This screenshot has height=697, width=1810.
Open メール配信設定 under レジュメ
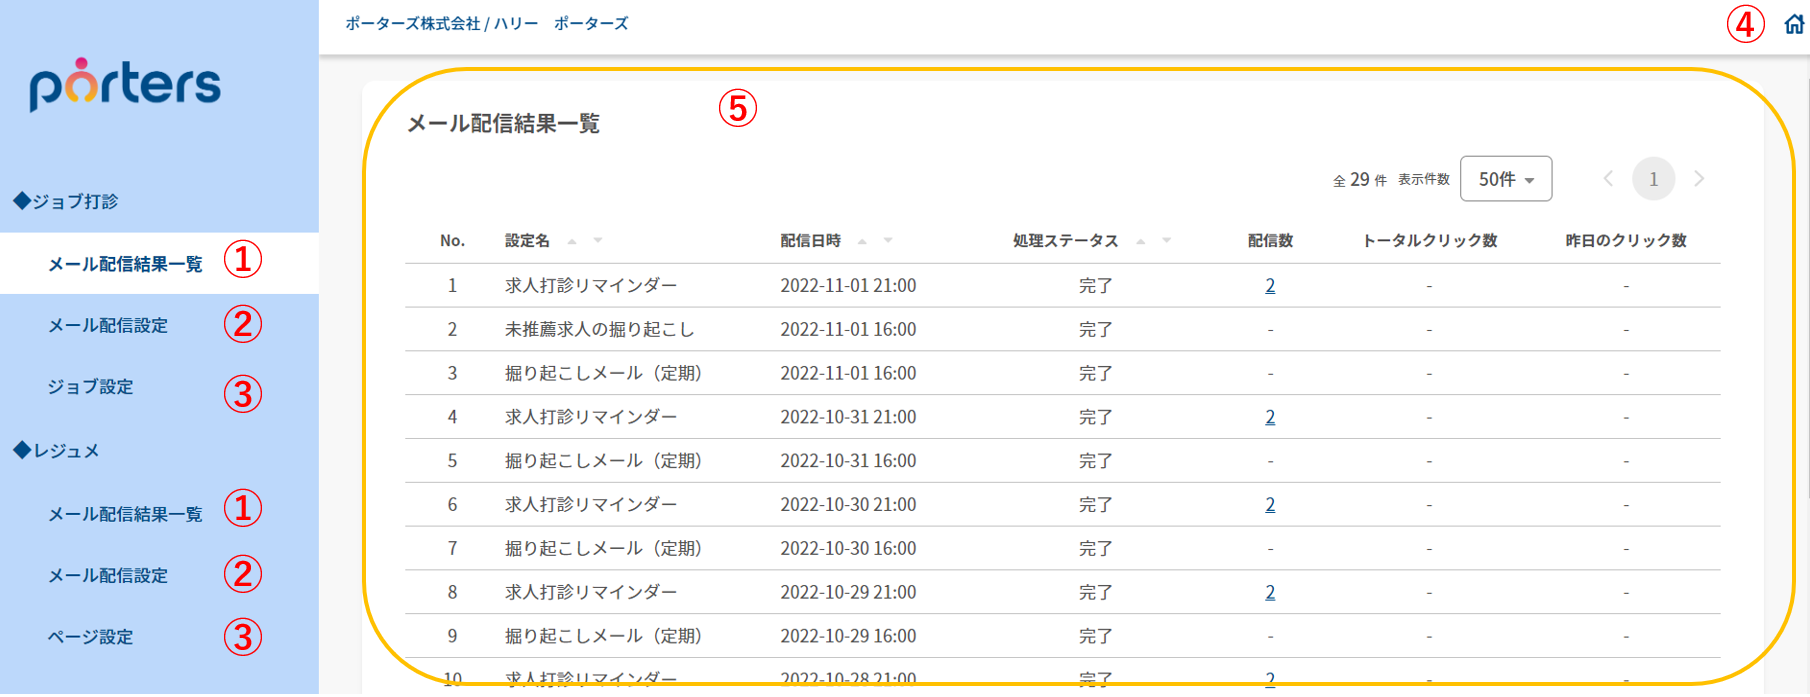coord(108,575)
